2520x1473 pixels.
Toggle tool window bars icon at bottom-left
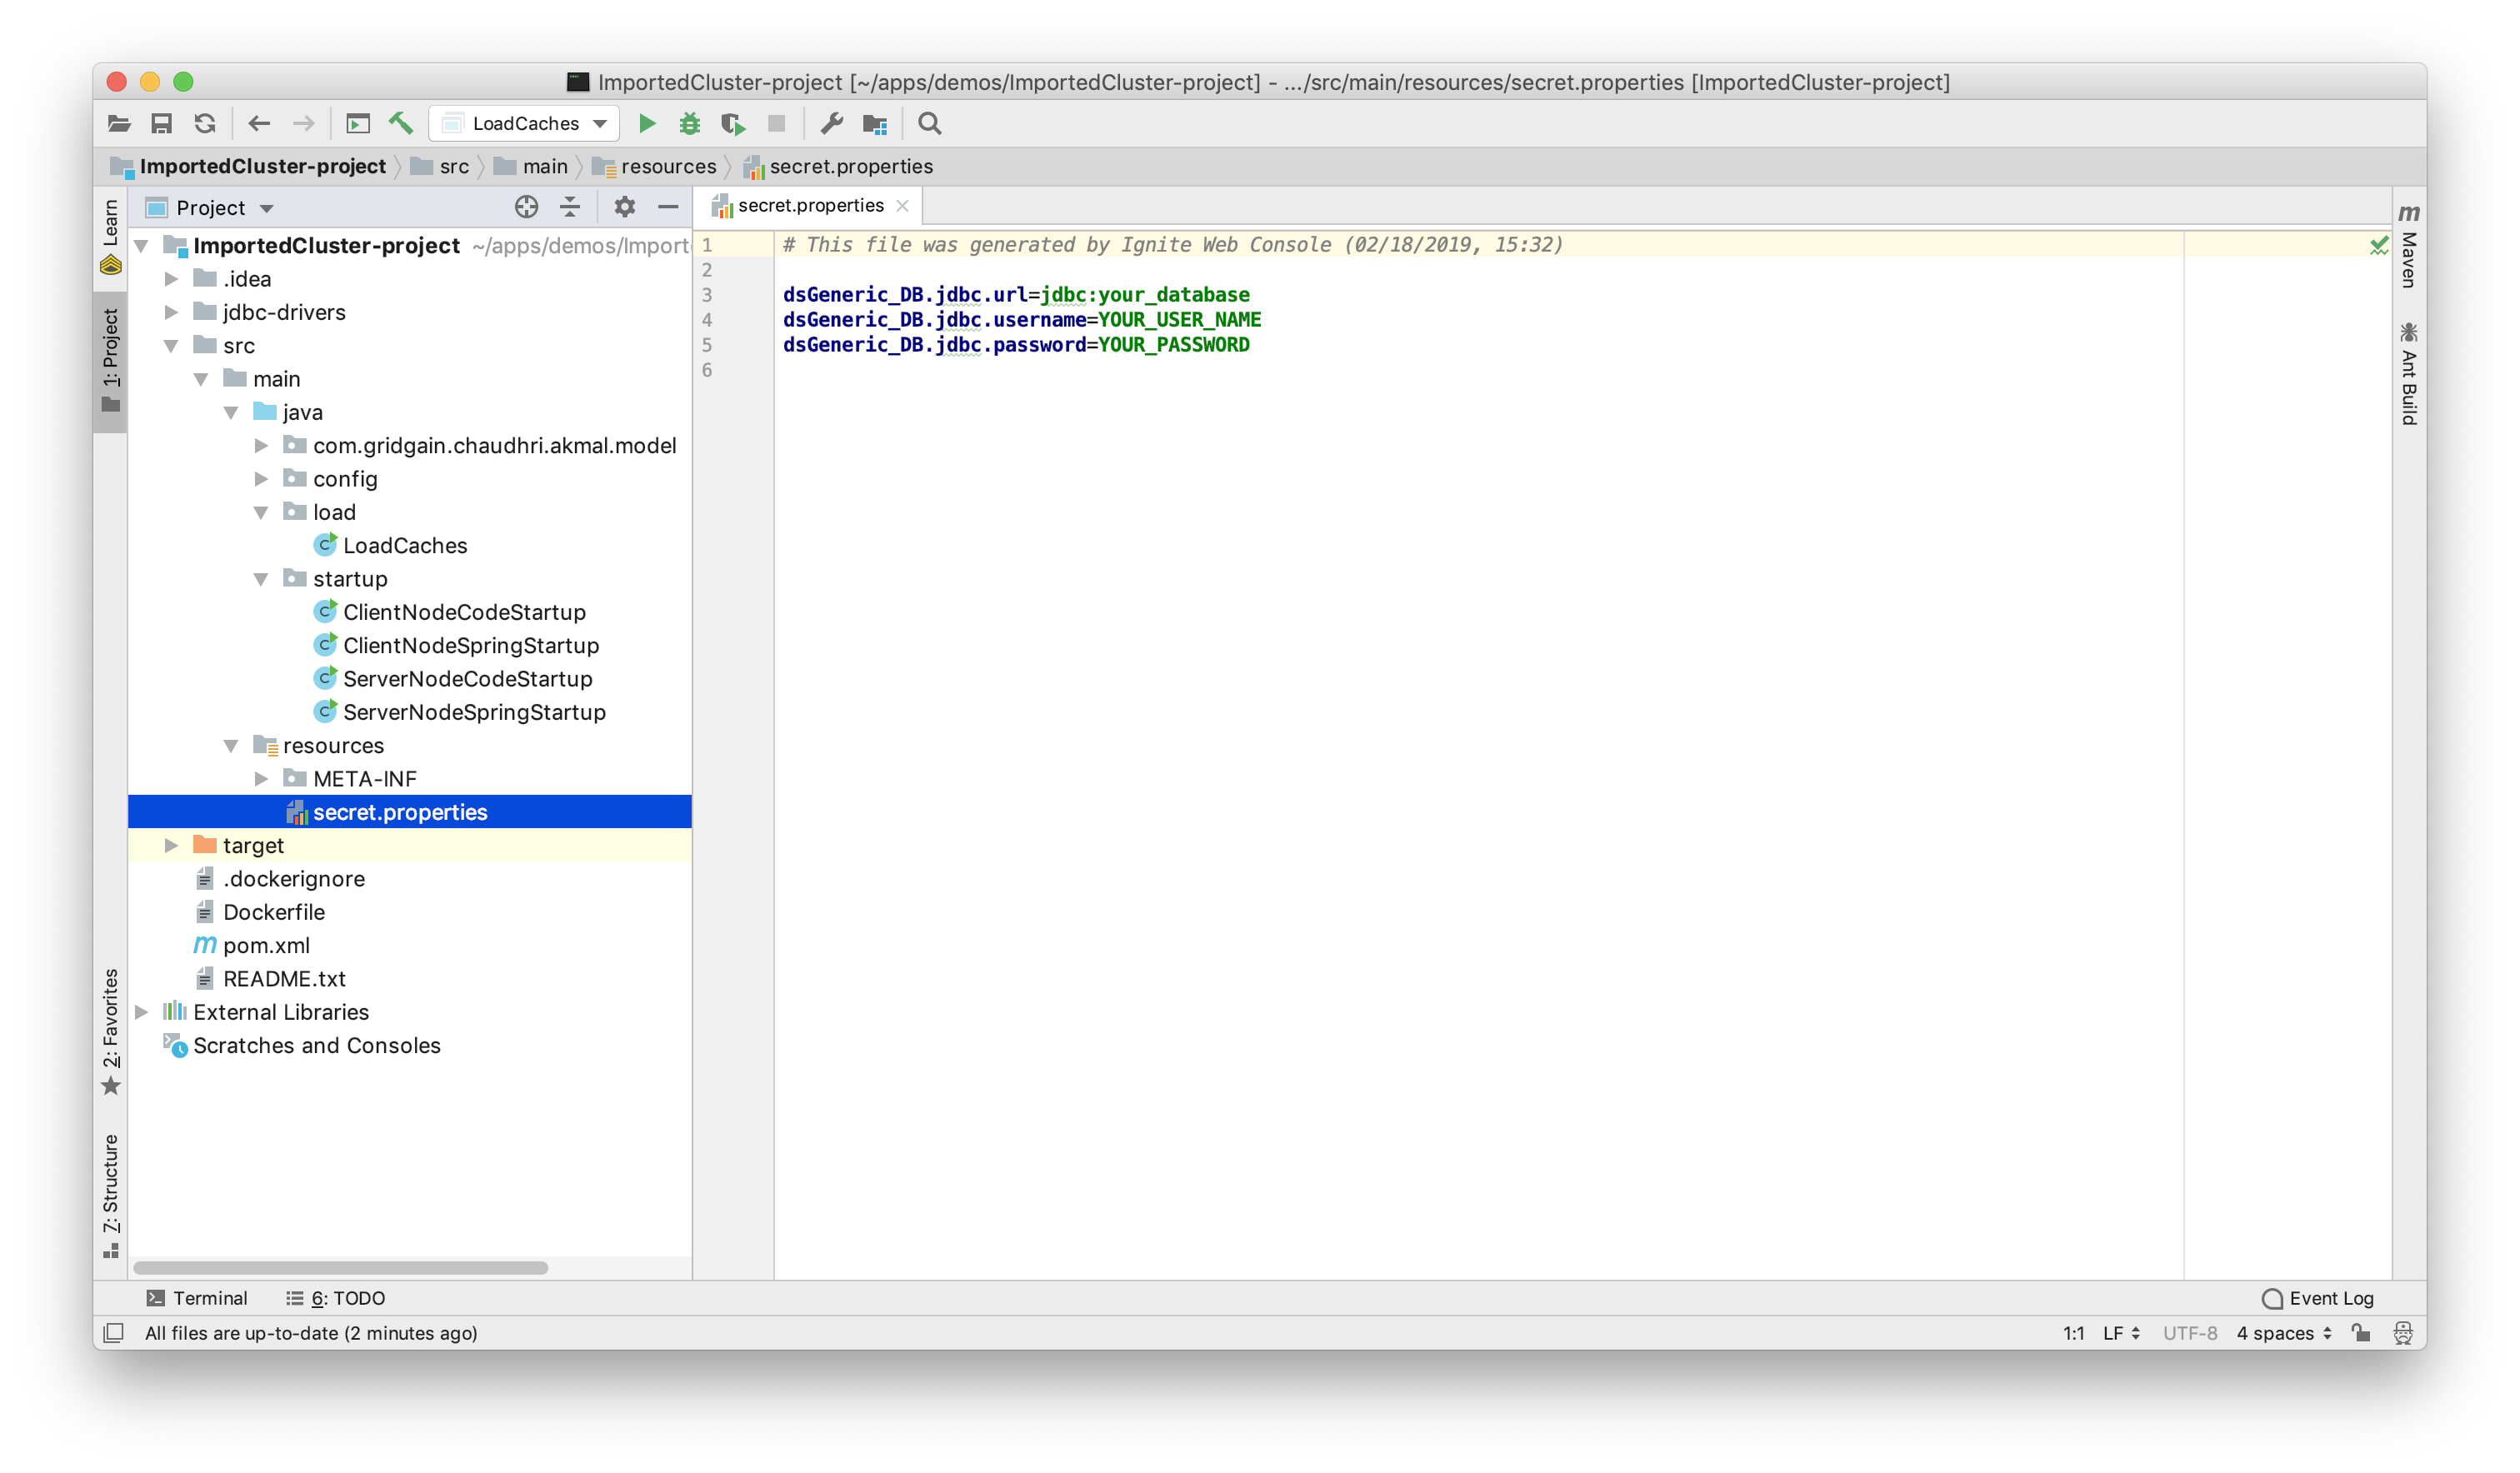click(x=114, y=1332)
